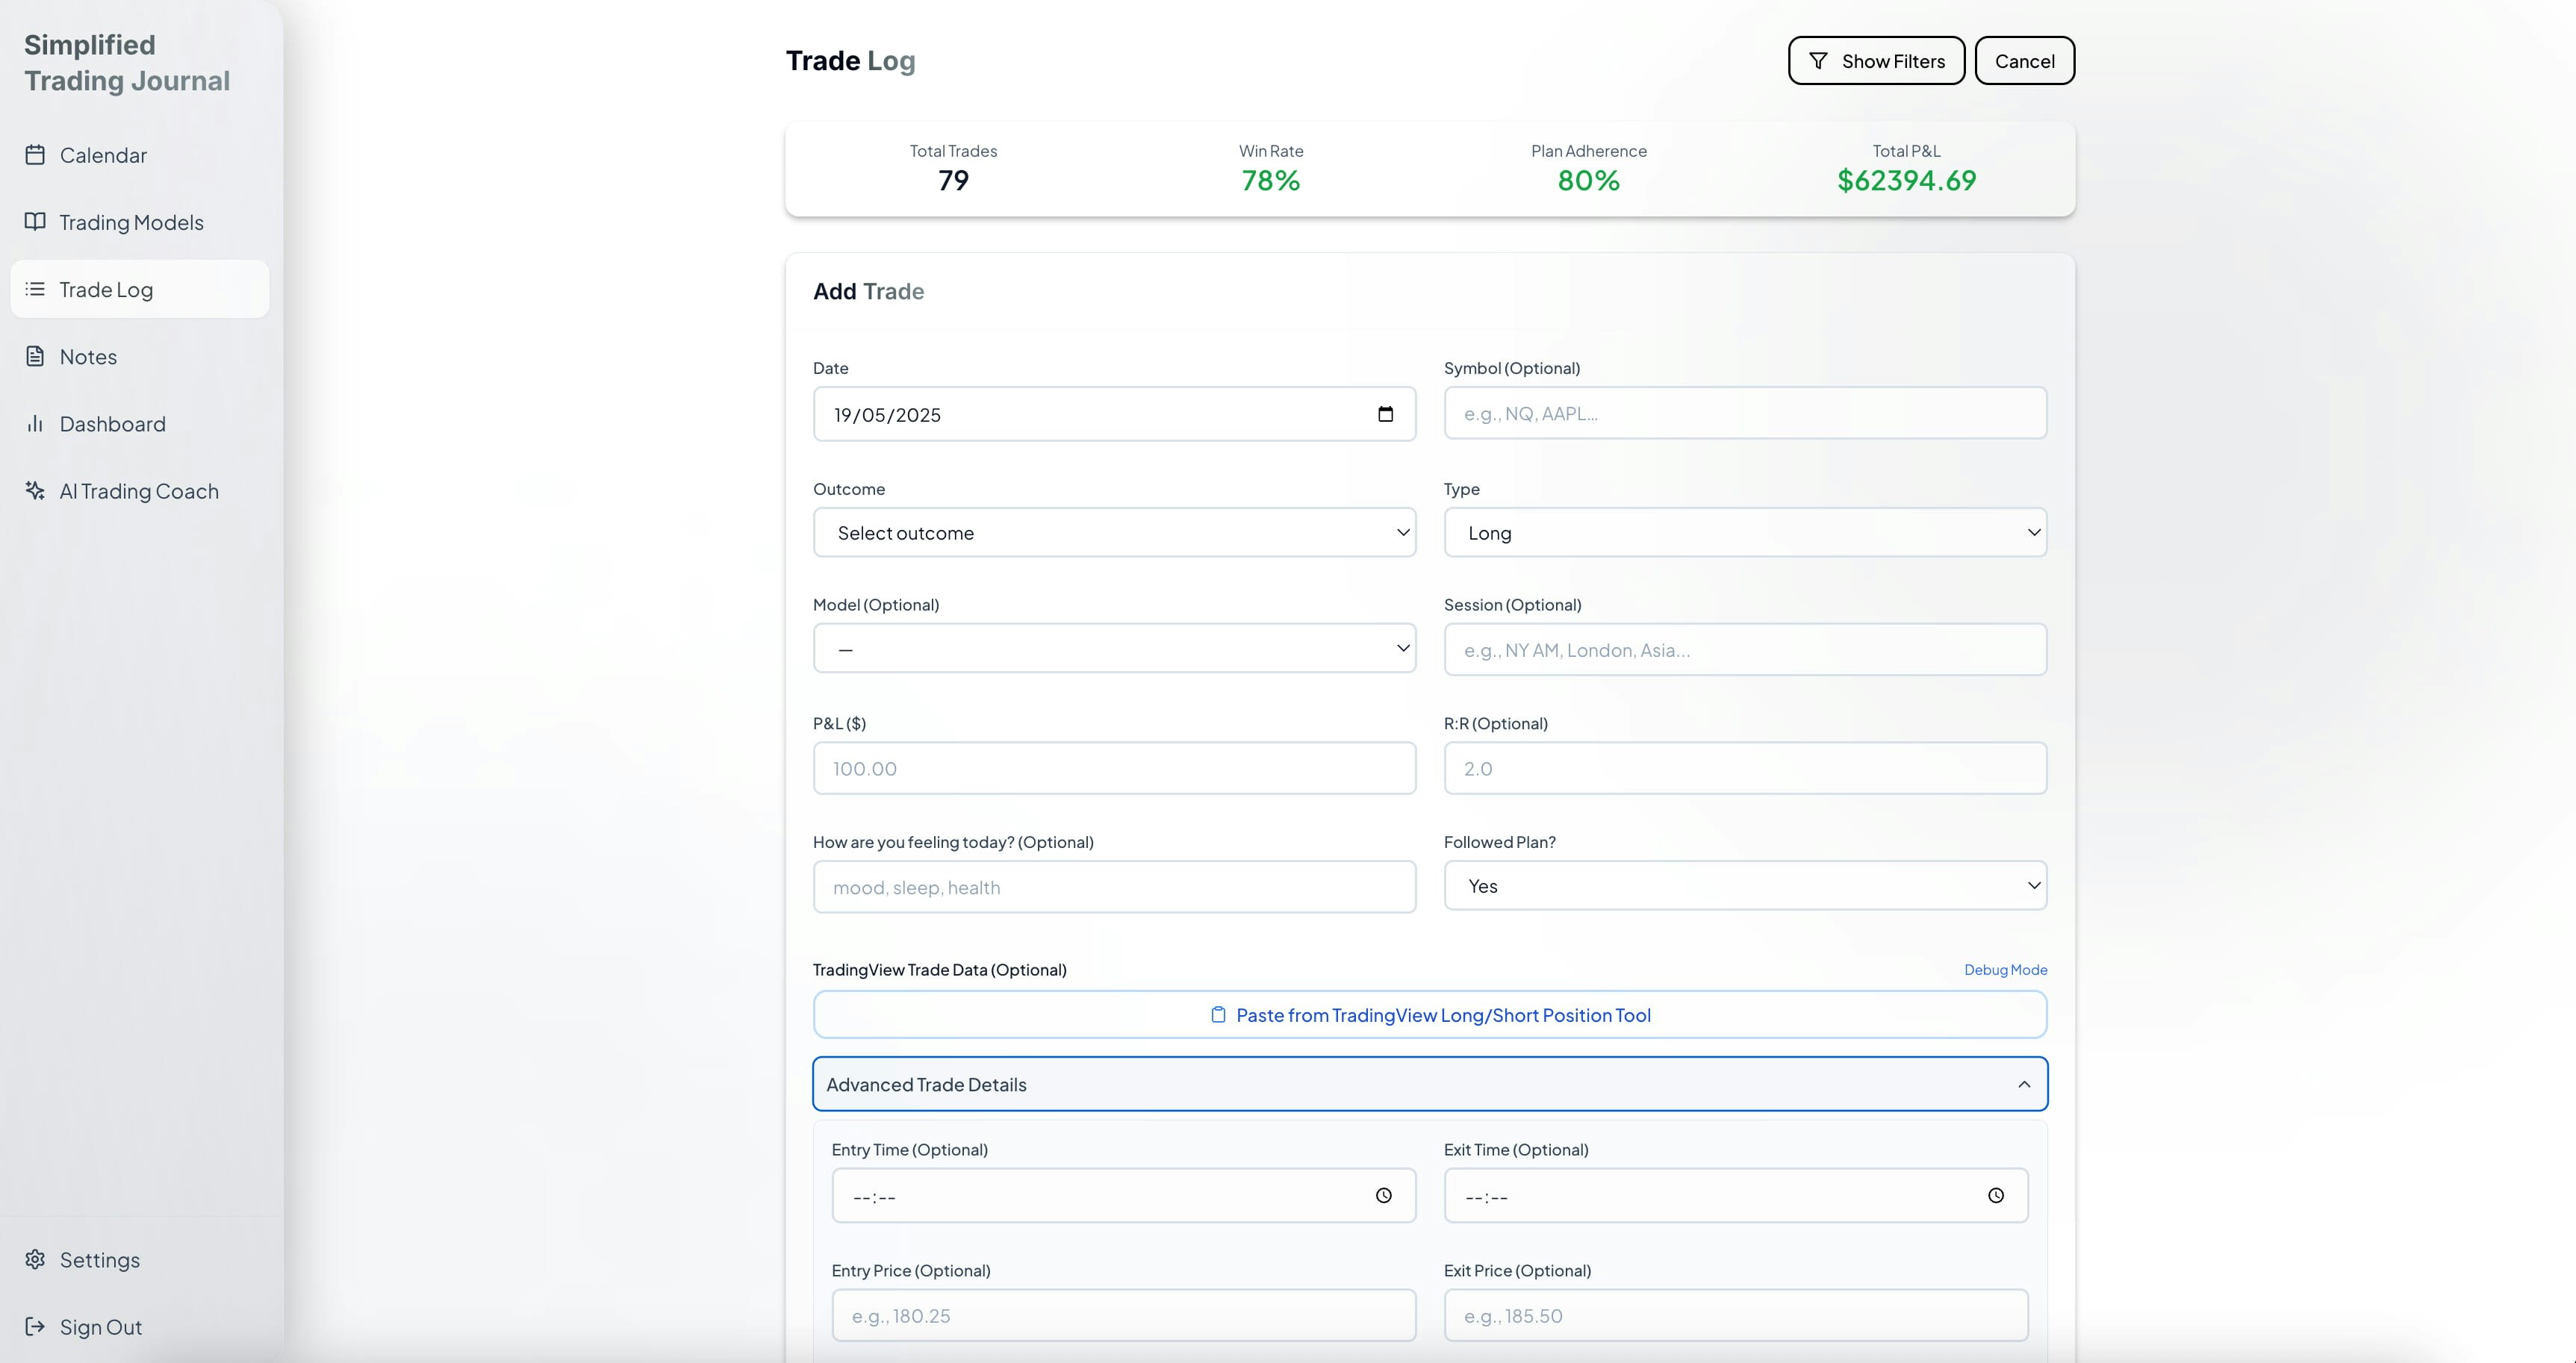Open the date picker calendar icon
Image resolution: width=2576 pixels, height=1363 pixels.
pos(1385,414)
